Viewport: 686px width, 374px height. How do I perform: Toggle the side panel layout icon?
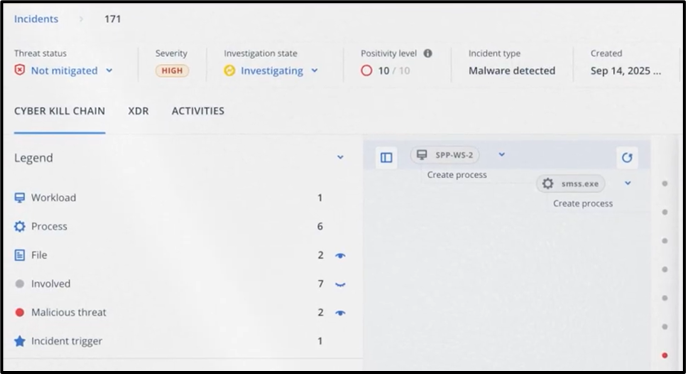pyautogui.click(x=386, y=157)
